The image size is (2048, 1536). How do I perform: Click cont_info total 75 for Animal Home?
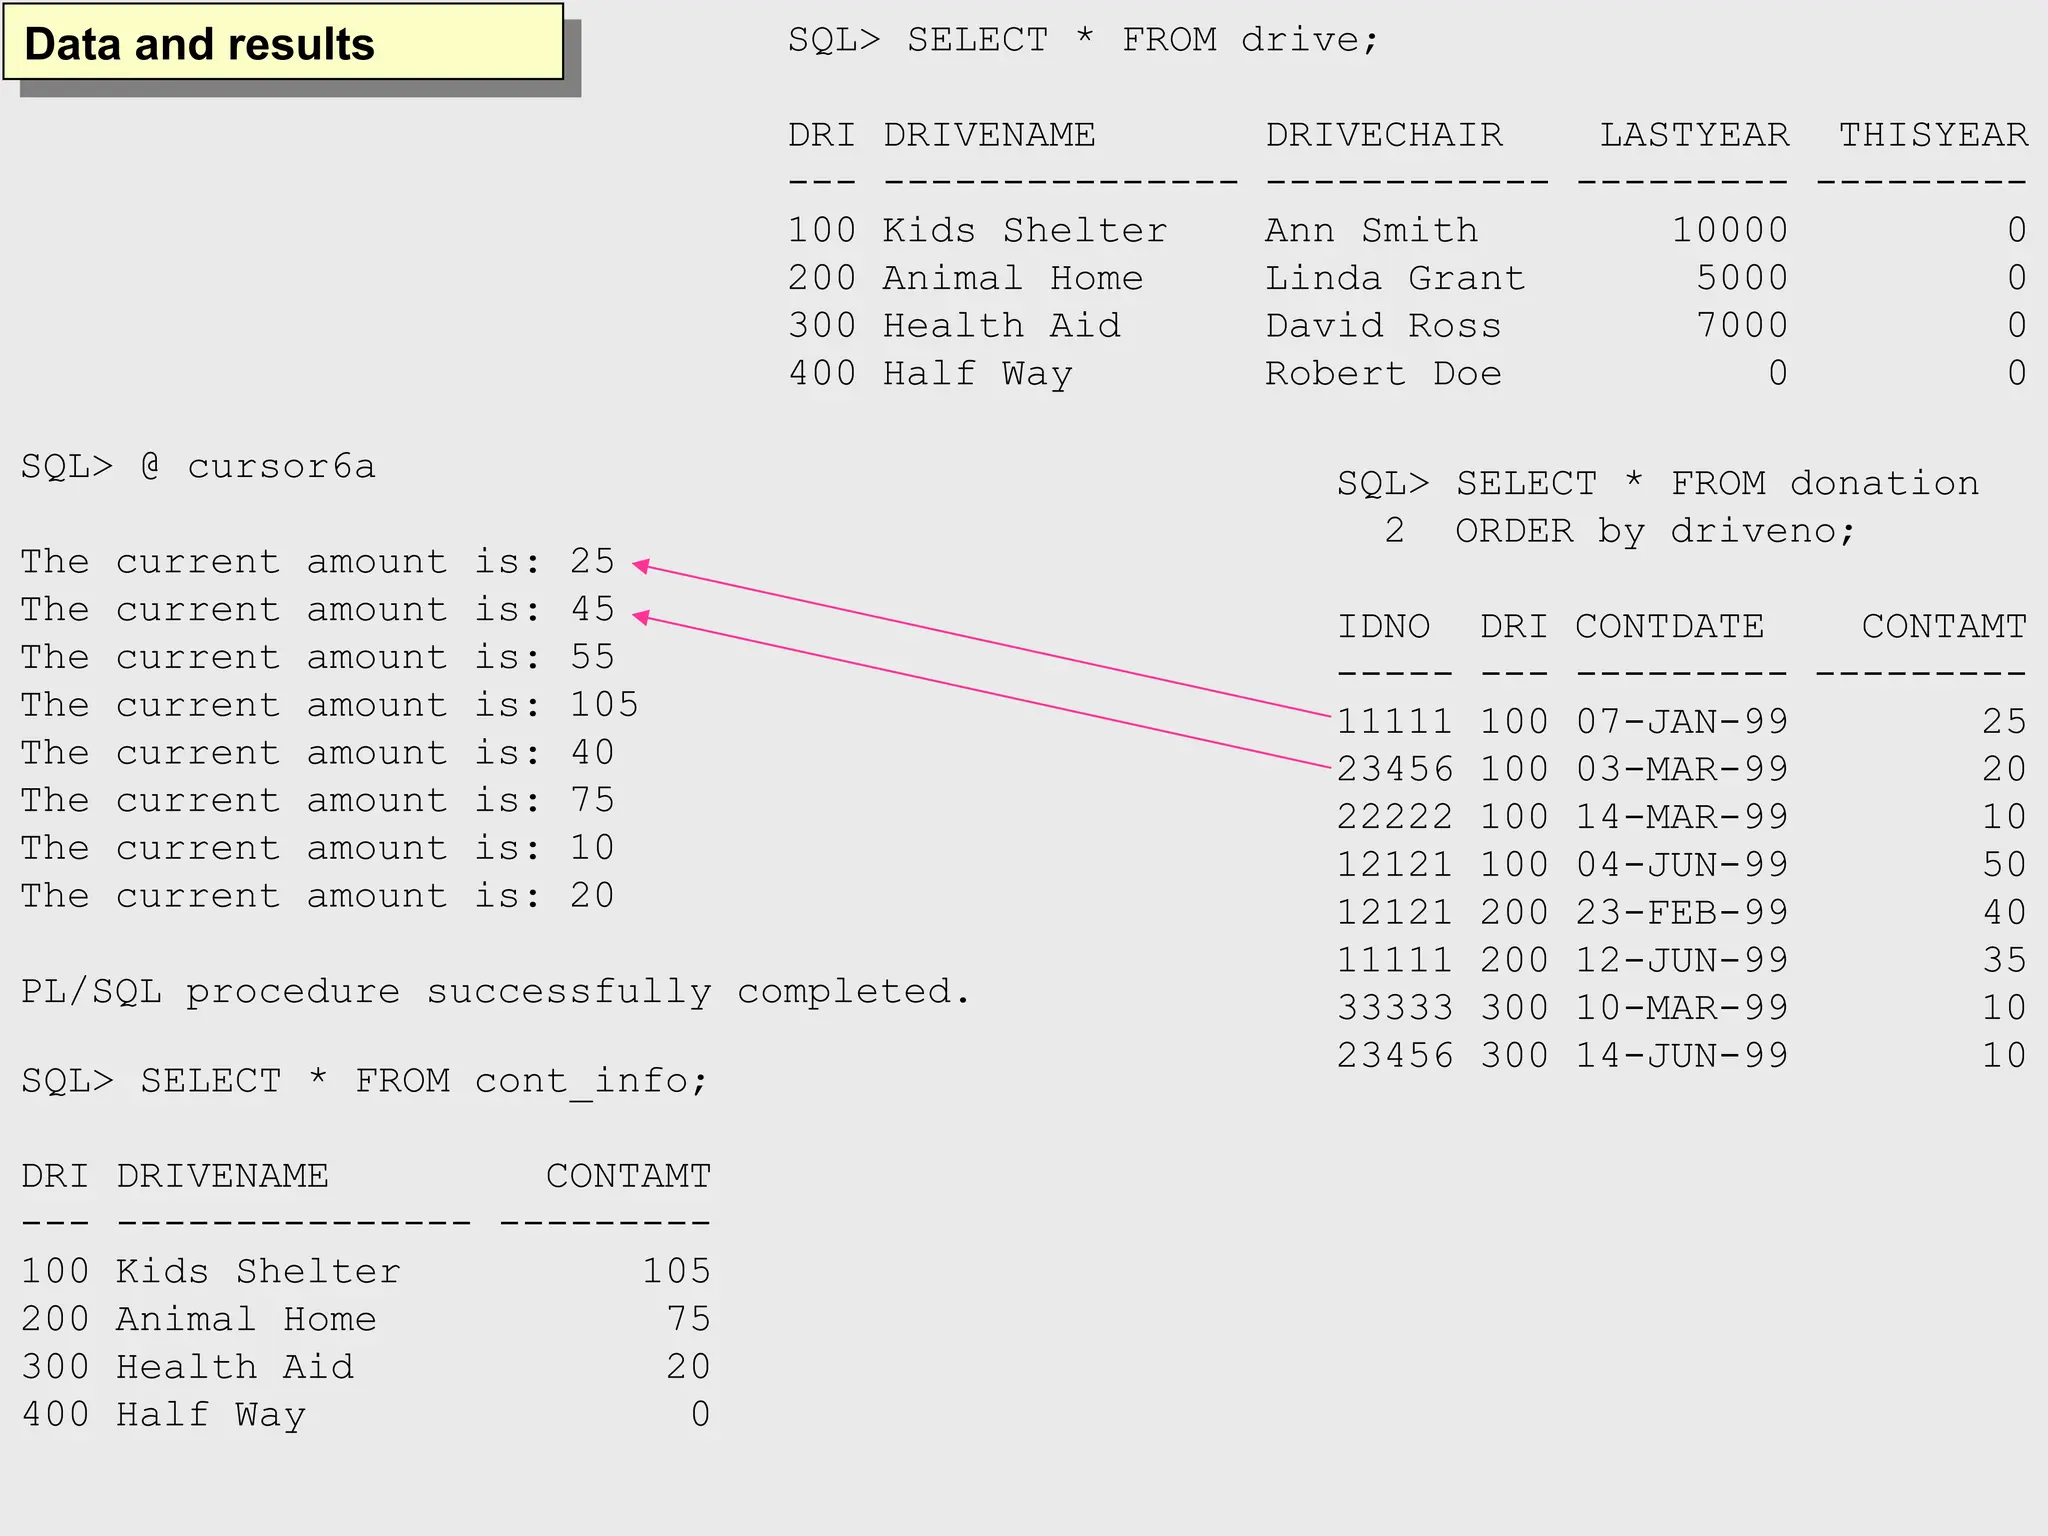[688, 1320]
